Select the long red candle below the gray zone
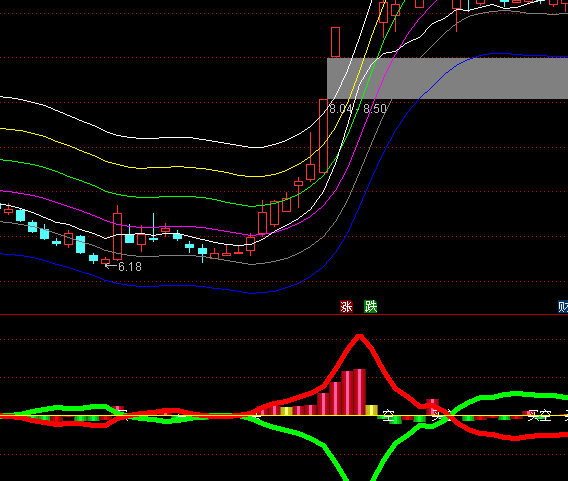Viewport: 568px width, 481px height. [x=323, y=136]
